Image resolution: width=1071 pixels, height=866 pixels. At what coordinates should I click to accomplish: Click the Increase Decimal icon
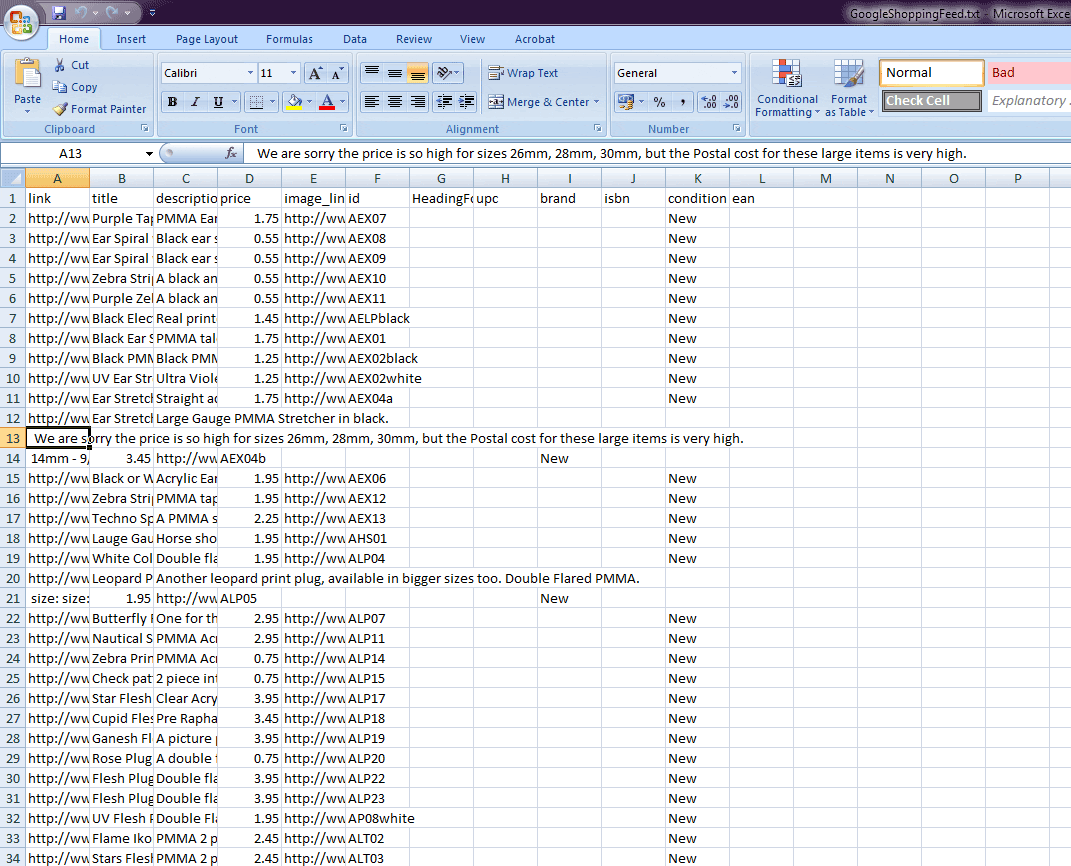[709, 102]
